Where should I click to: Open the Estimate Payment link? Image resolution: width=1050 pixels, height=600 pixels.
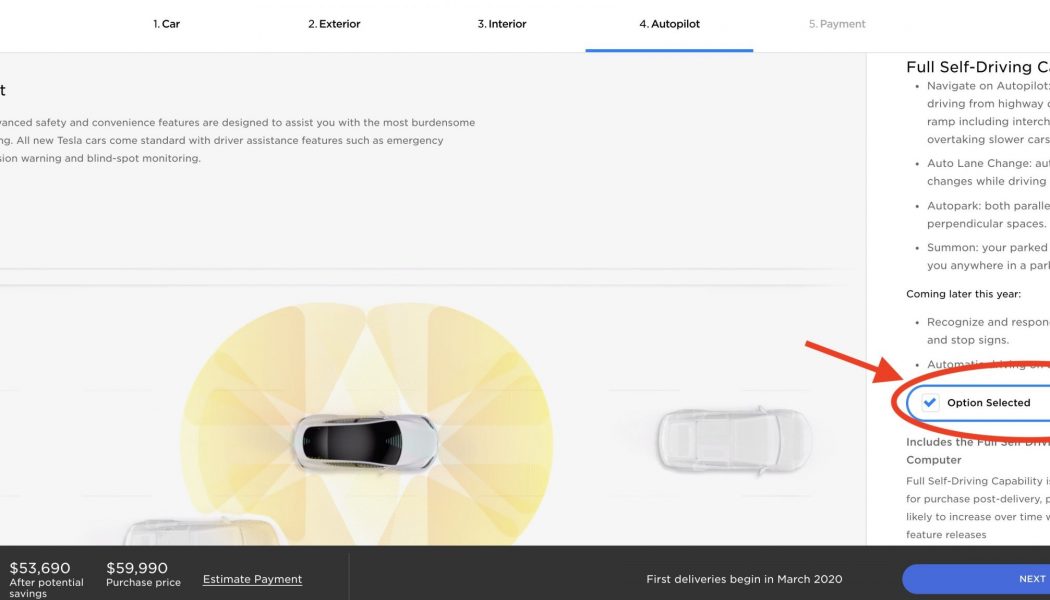coord(252,578)
